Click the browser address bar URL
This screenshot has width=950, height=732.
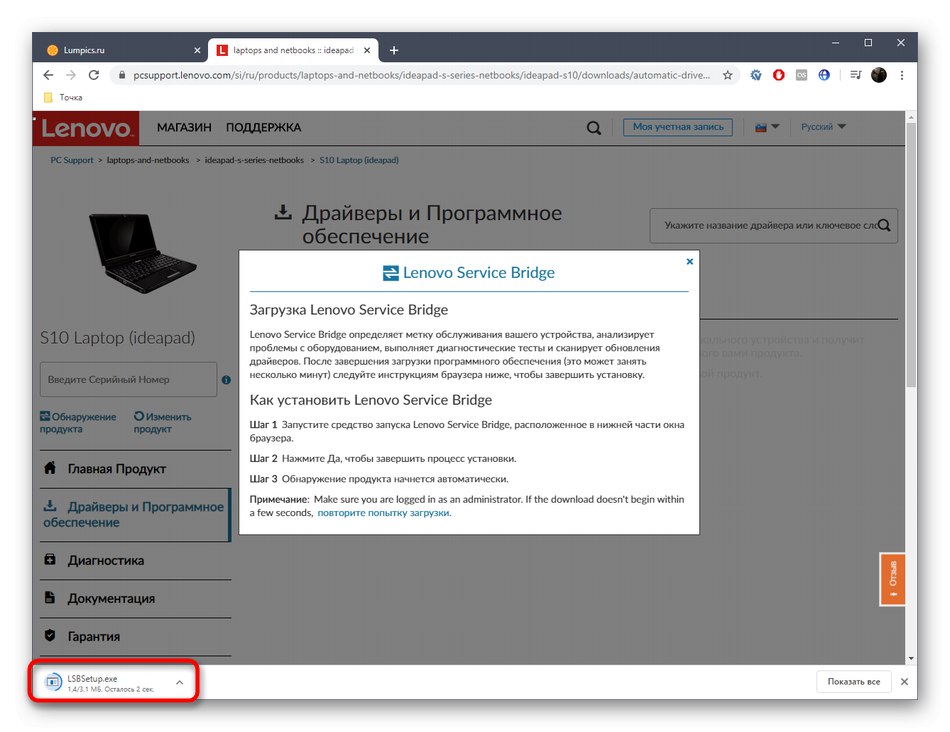pos(421,75)
